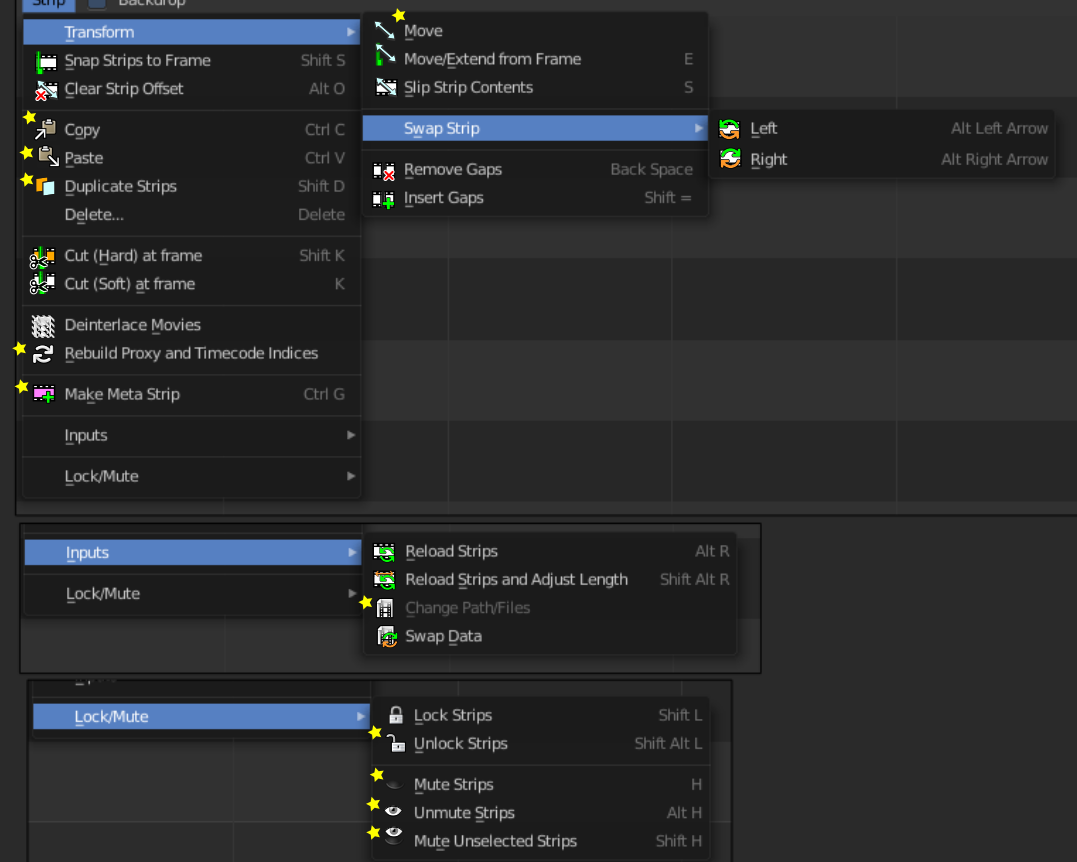Select the Remove Gaps icon
The height and width of the screenshot is (862, 1077).
(383, 170)
